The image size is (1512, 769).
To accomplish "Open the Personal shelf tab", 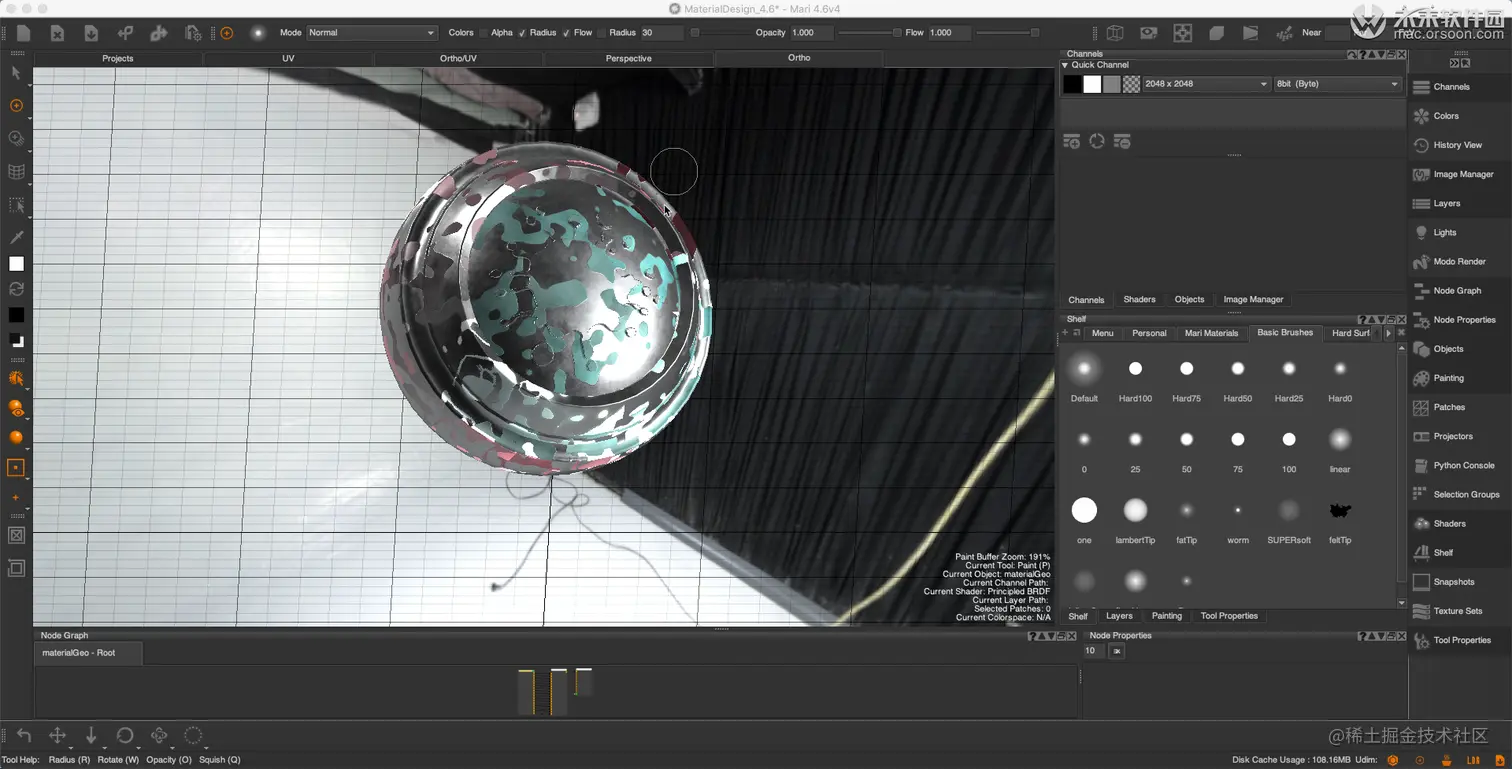I will (1149, 333).
